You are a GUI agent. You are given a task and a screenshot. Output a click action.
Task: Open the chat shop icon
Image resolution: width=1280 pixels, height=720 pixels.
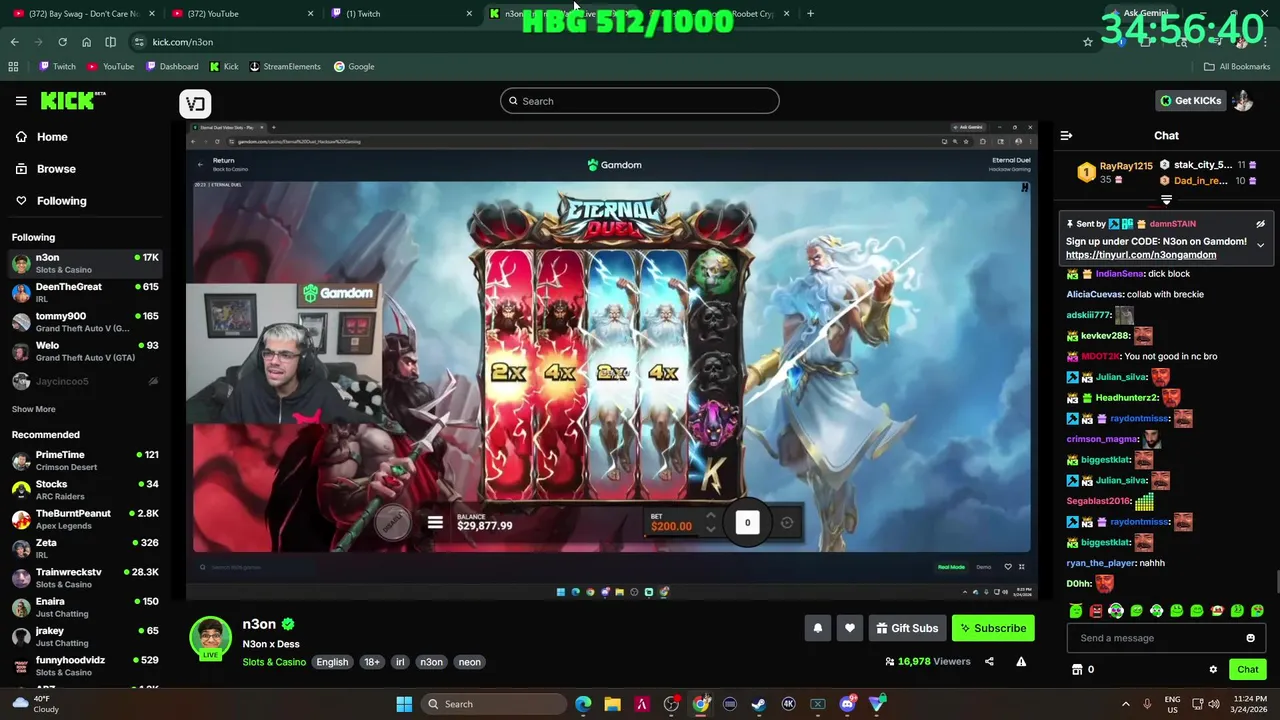(1077, 669)
